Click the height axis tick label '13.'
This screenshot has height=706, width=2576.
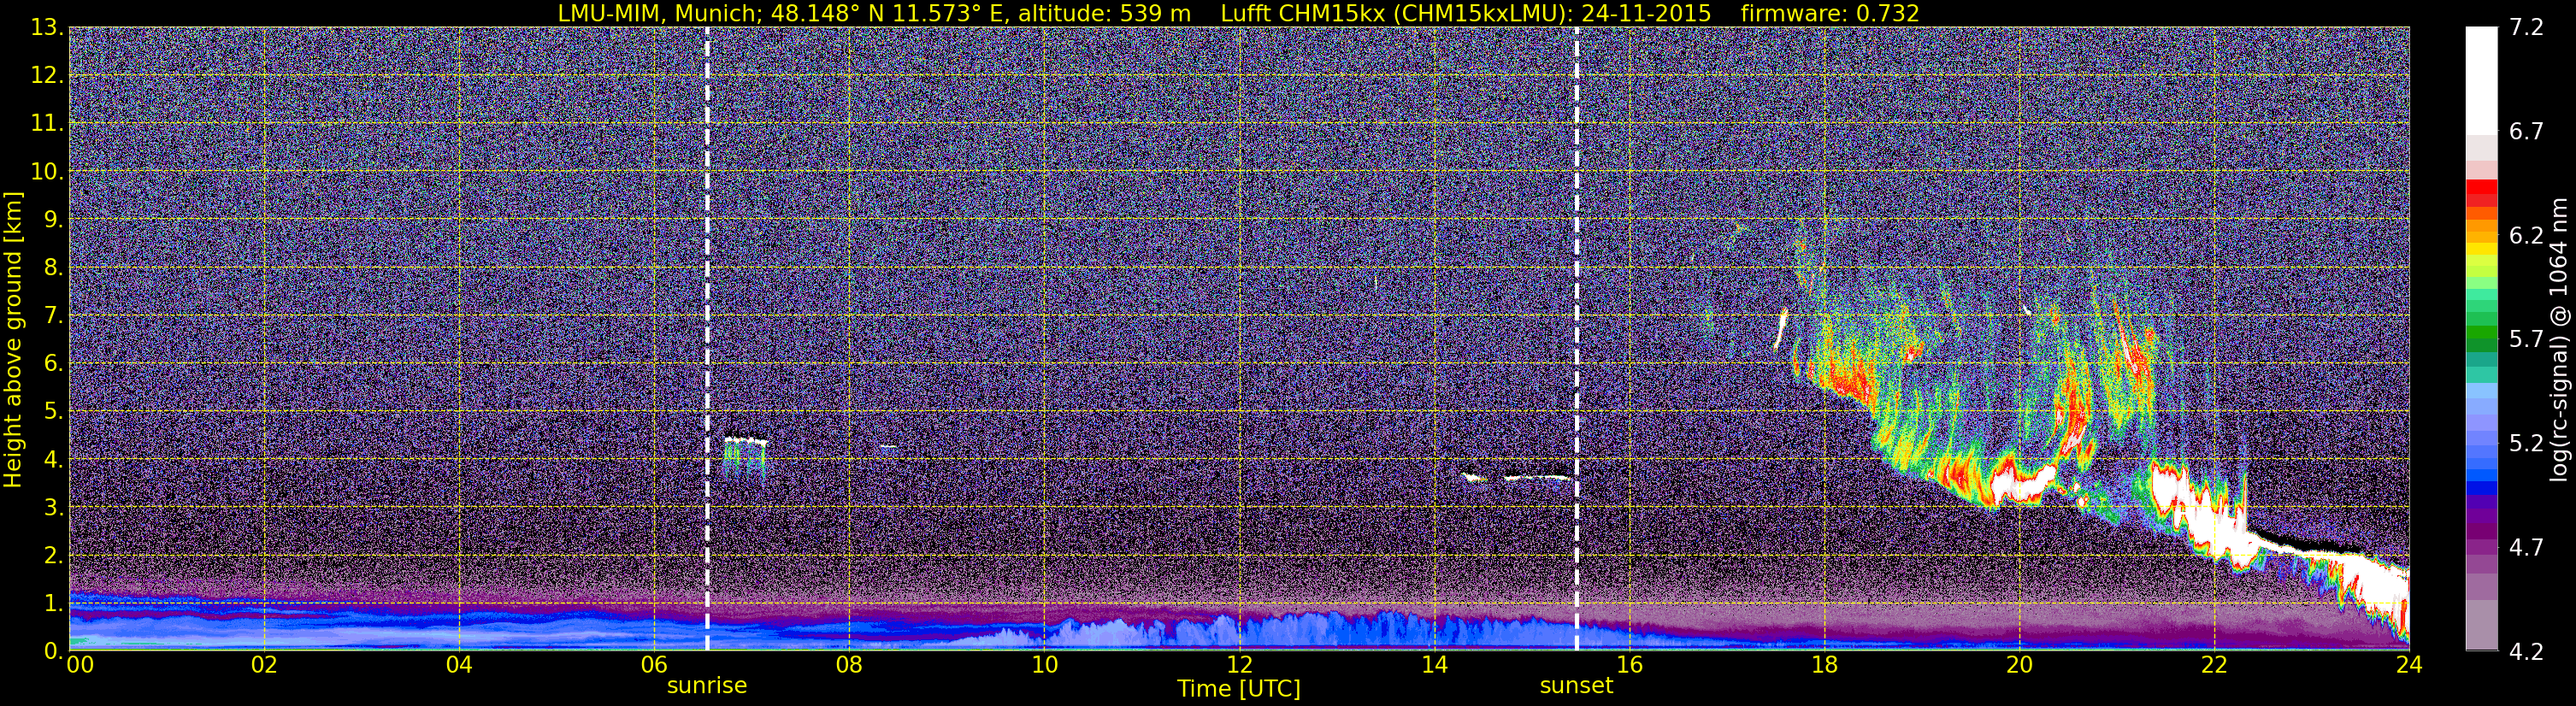coord(47,27)
